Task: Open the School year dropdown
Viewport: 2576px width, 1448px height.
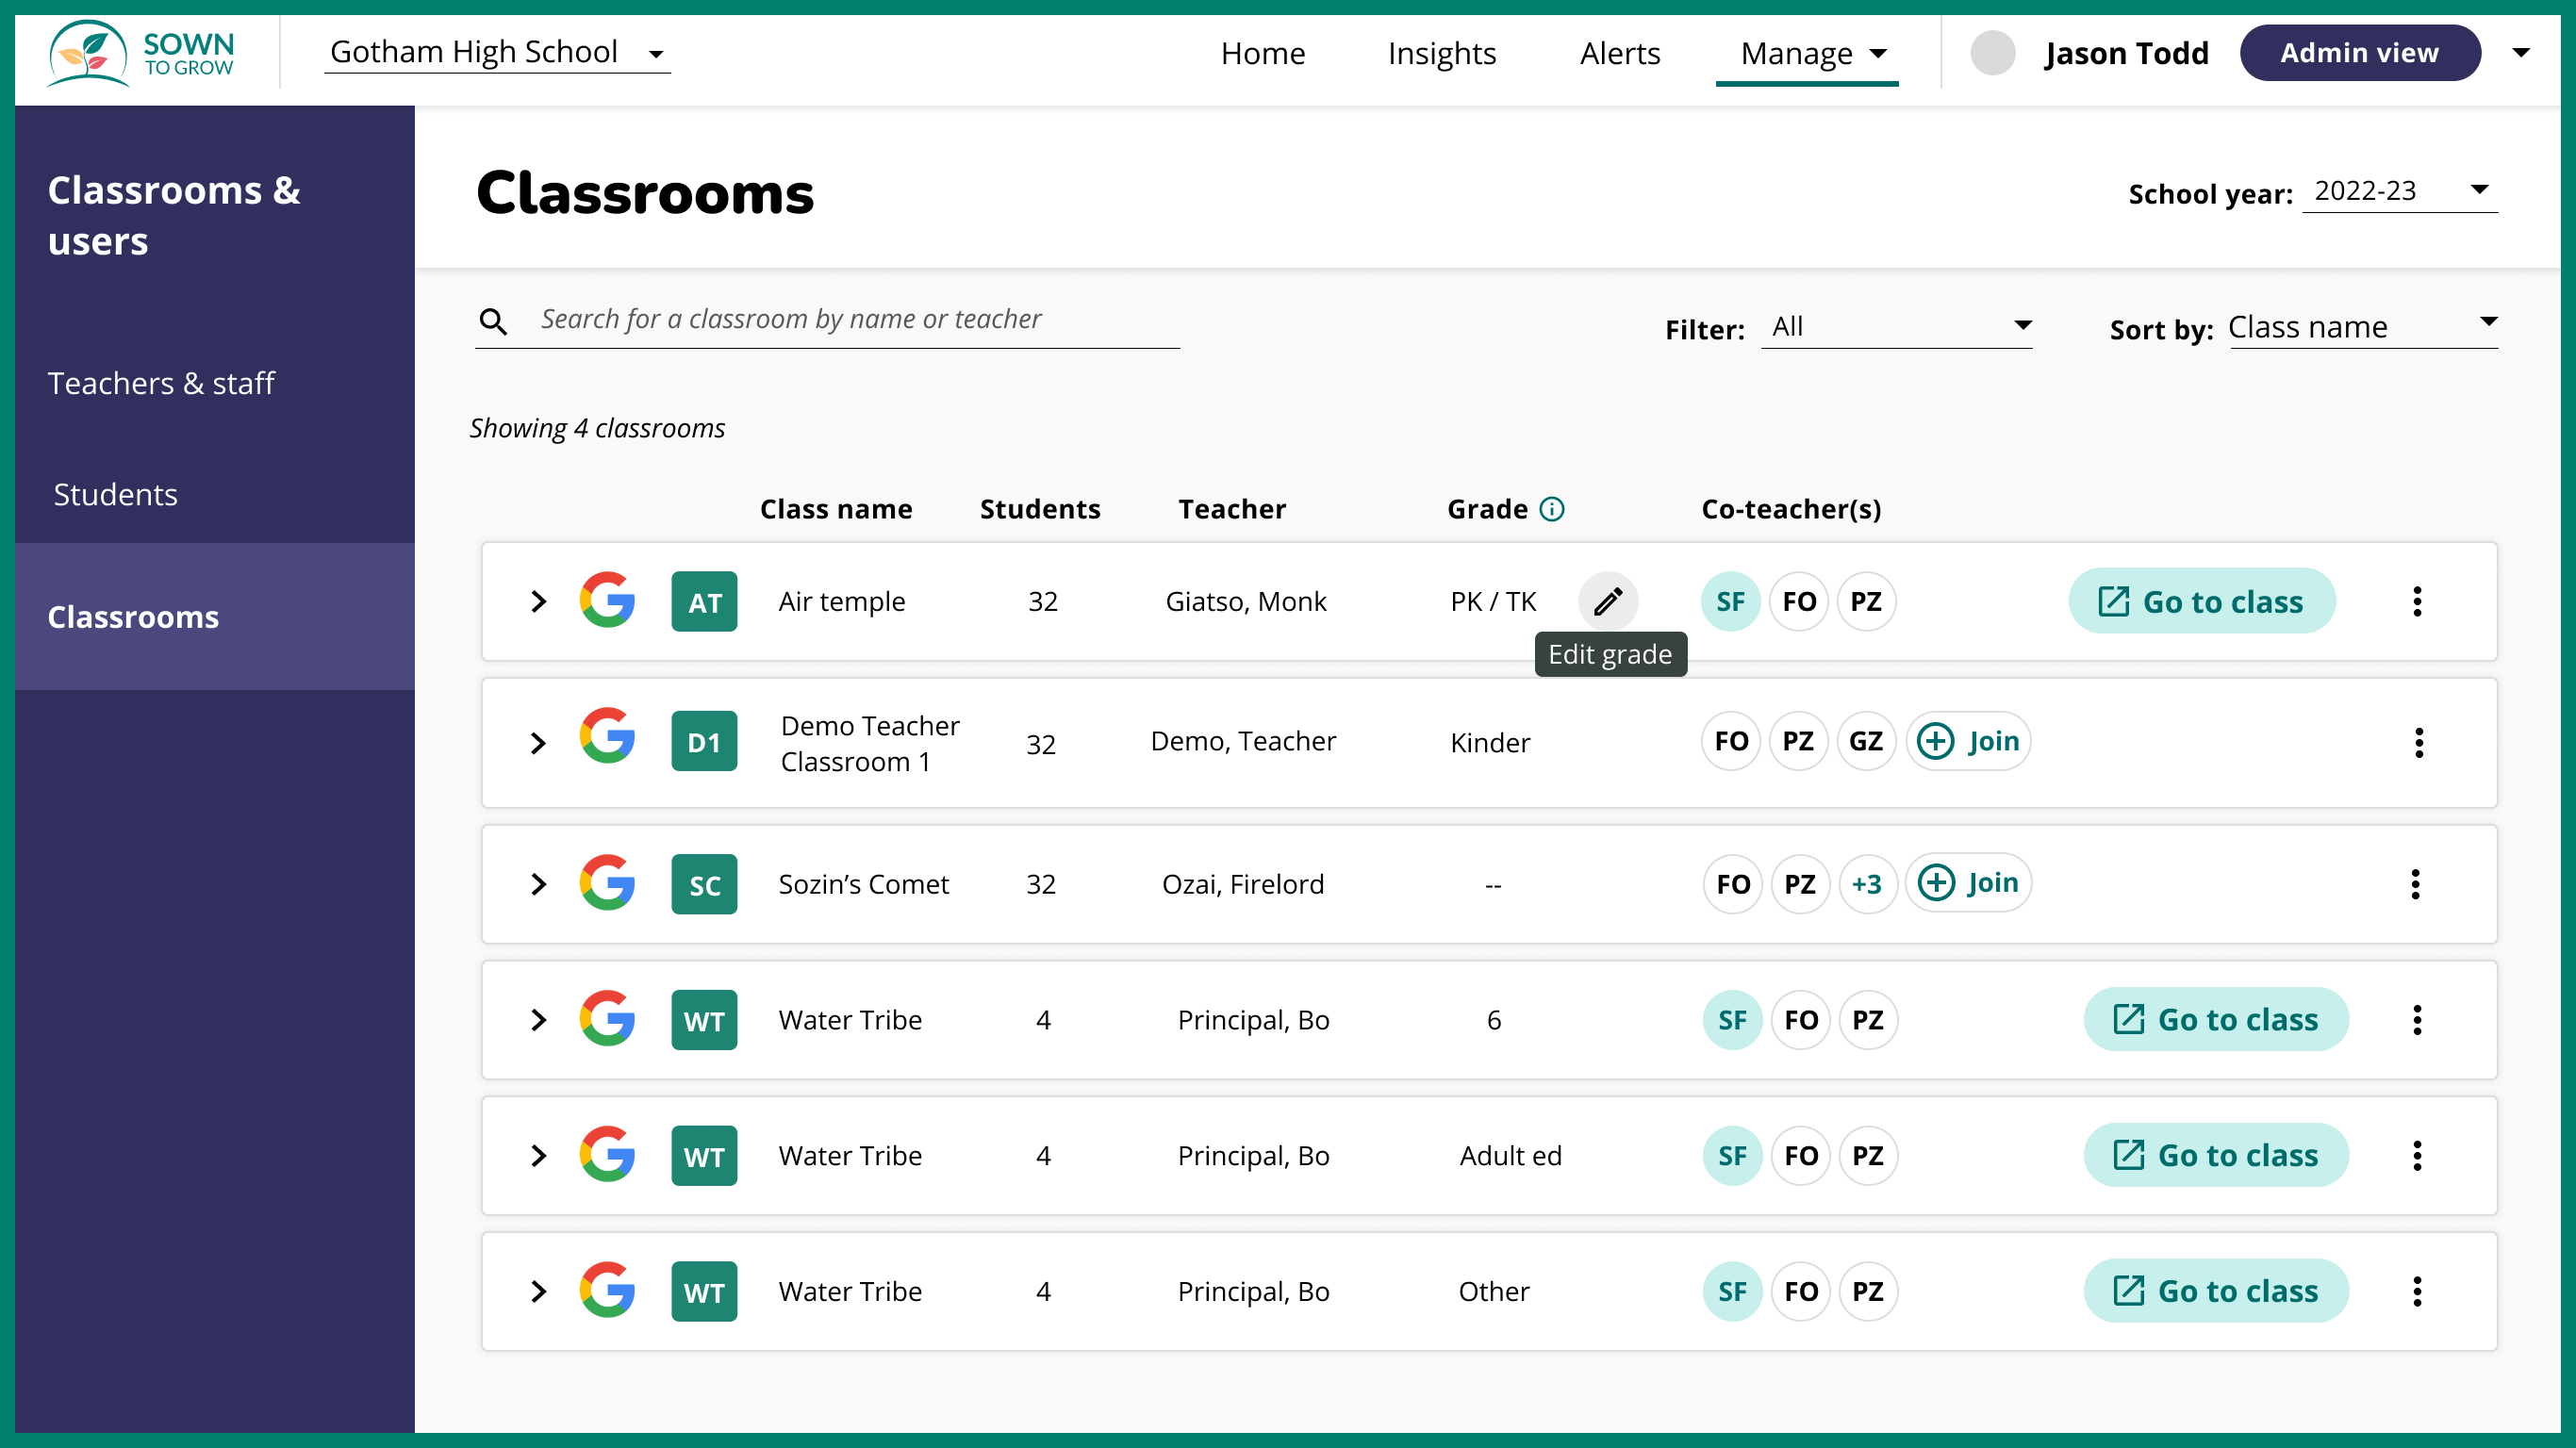Action: tap(2398, 191)
